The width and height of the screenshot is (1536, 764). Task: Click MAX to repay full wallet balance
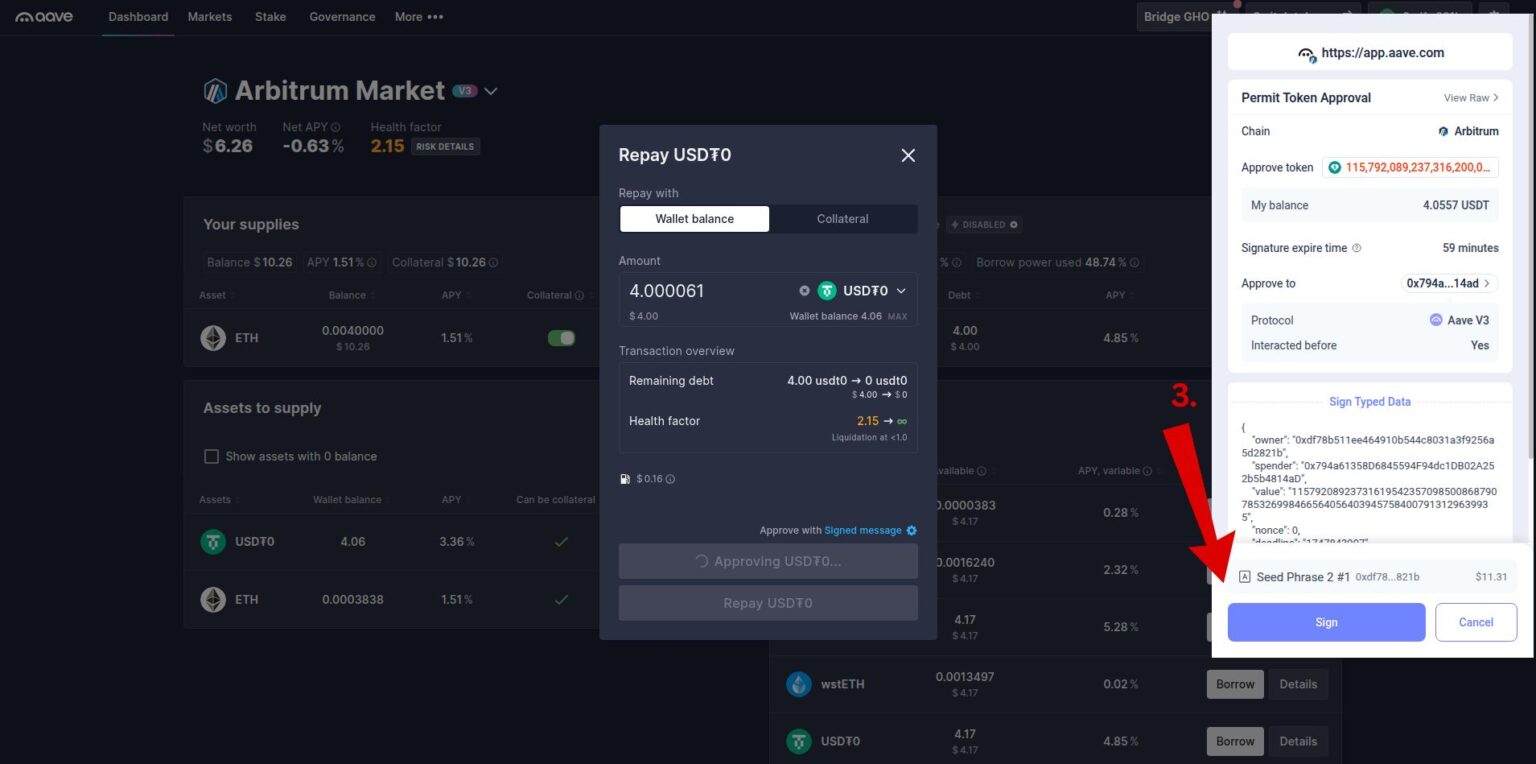pyautogui.click(x=898, y=316)
